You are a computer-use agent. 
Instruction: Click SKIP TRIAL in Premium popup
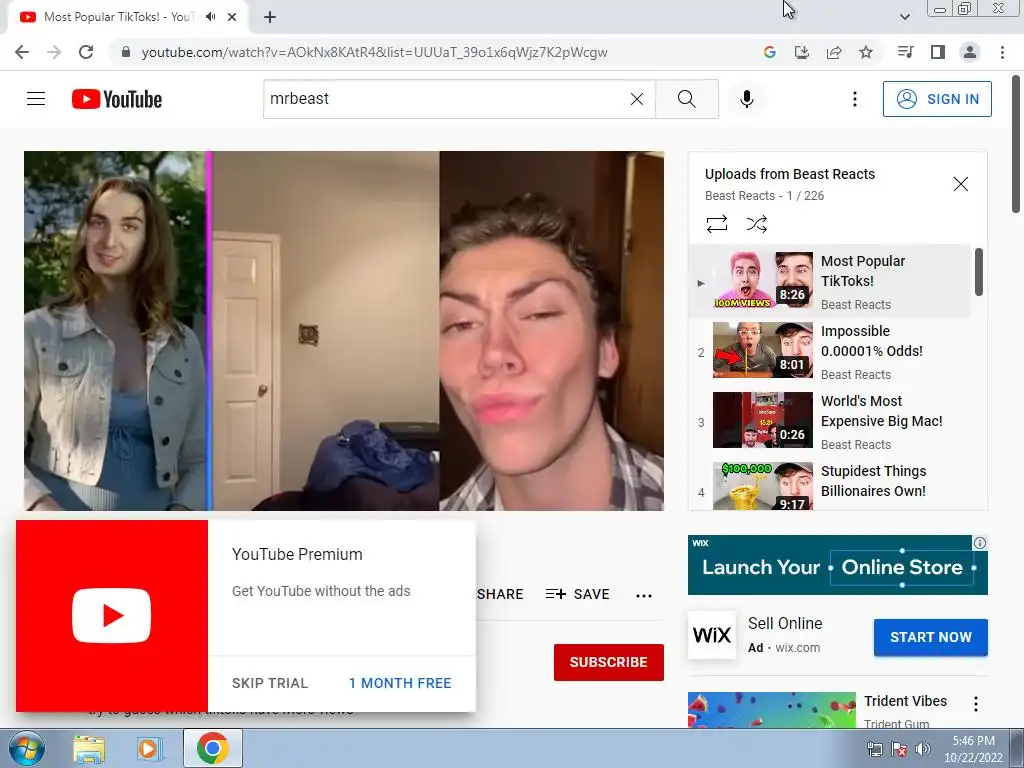[x=270, y=683]
